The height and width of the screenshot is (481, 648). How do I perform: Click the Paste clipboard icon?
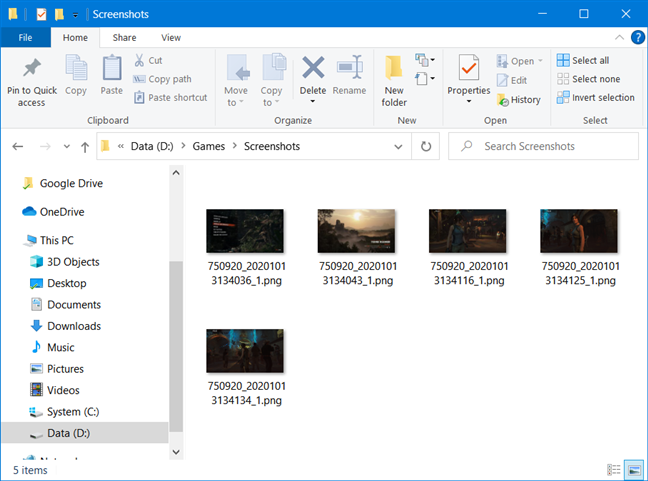112,67
